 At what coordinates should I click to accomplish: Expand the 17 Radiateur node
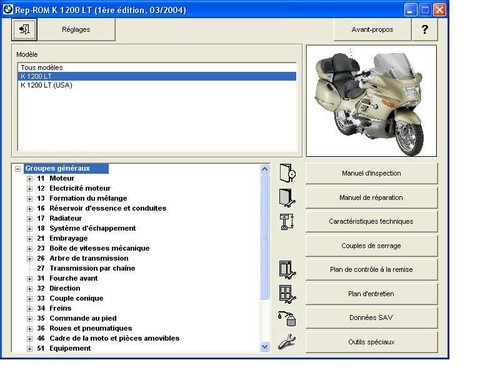coord(30,219)
